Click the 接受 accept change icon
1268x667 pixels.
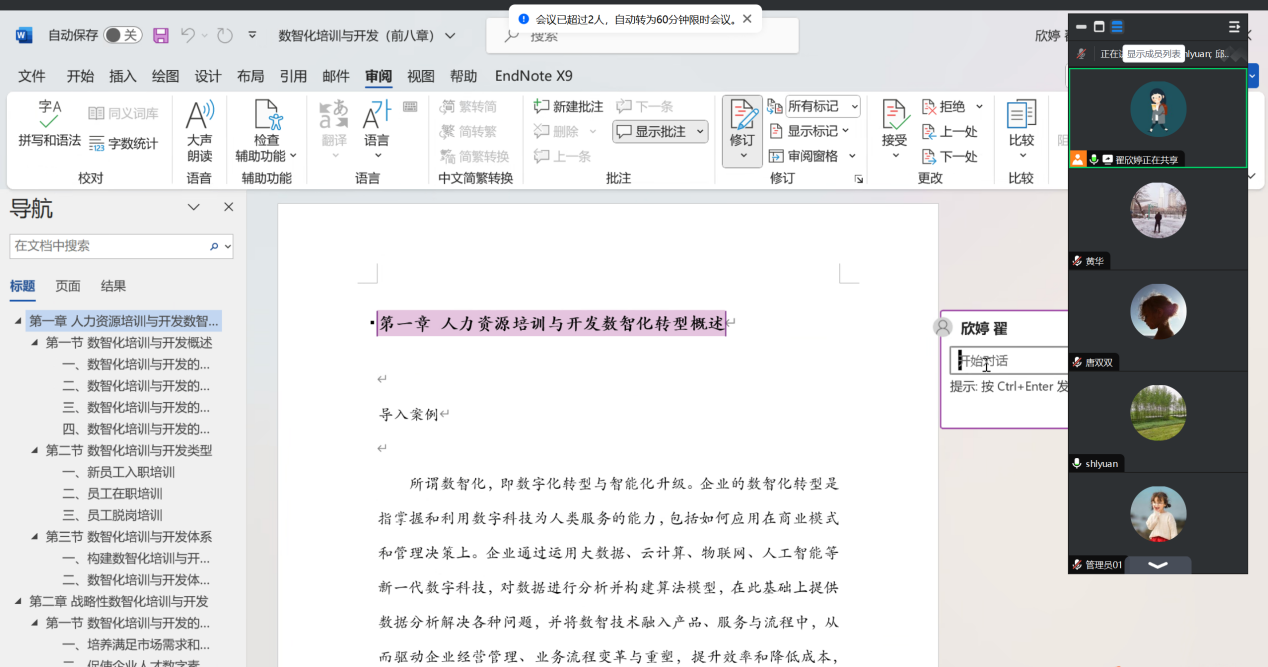click(894, 128)
